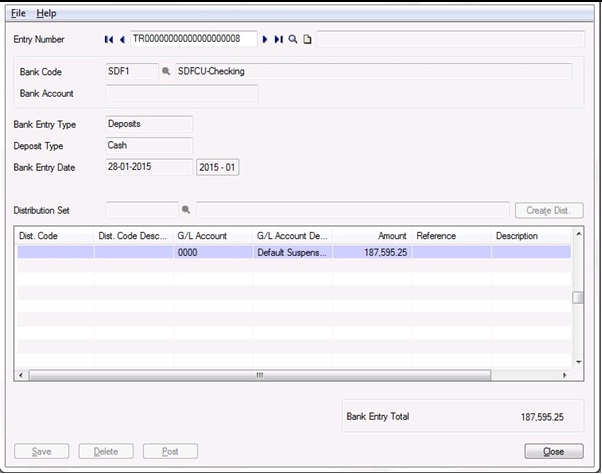Image resolution: width=602 pixels, height=474 pixels.
Task: Click the Bank Code field SDF1
Action: click(132, 71)
